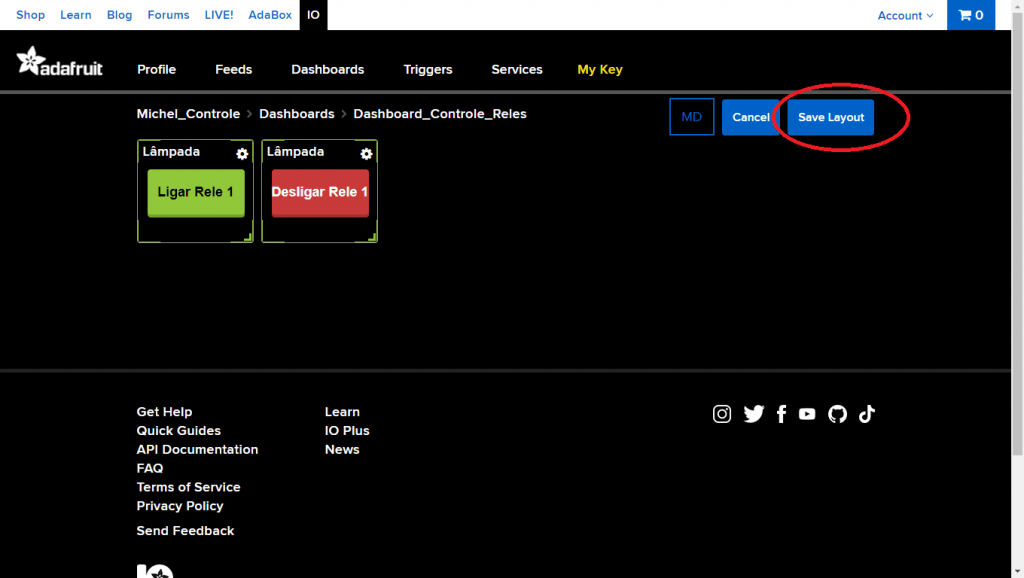Open Terms of Service link

[x=188, y=487]
